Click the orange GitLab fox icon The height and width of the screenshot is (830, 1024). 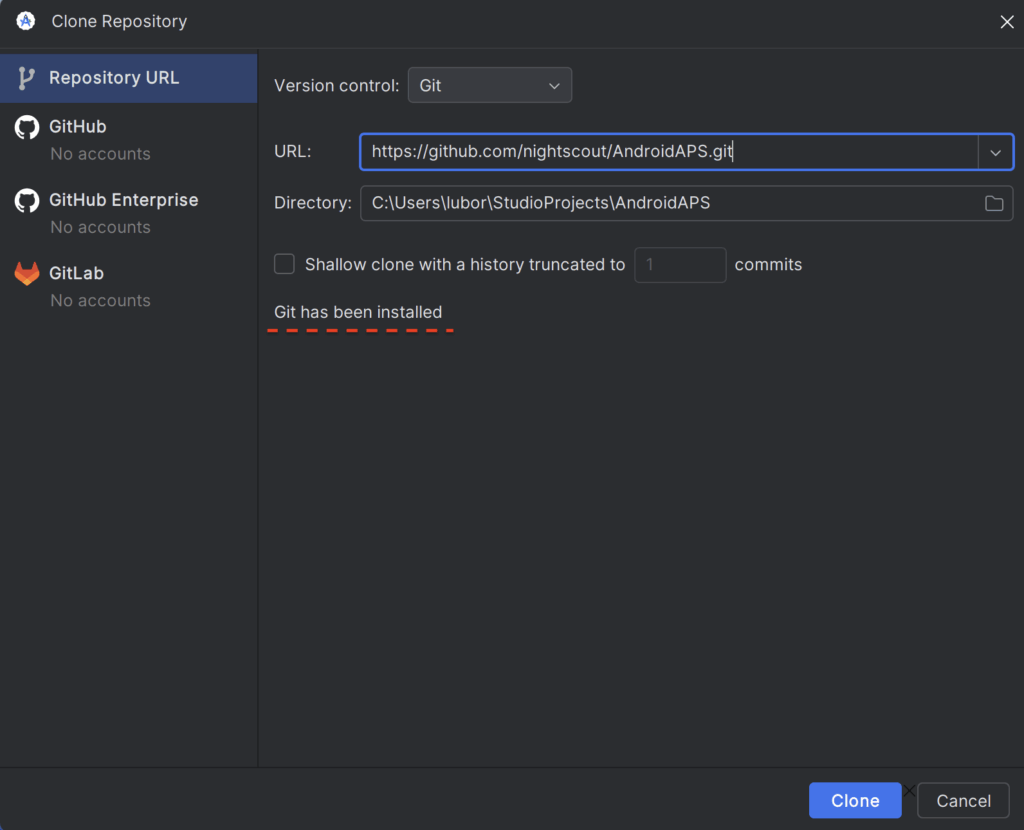coord(27,273)
